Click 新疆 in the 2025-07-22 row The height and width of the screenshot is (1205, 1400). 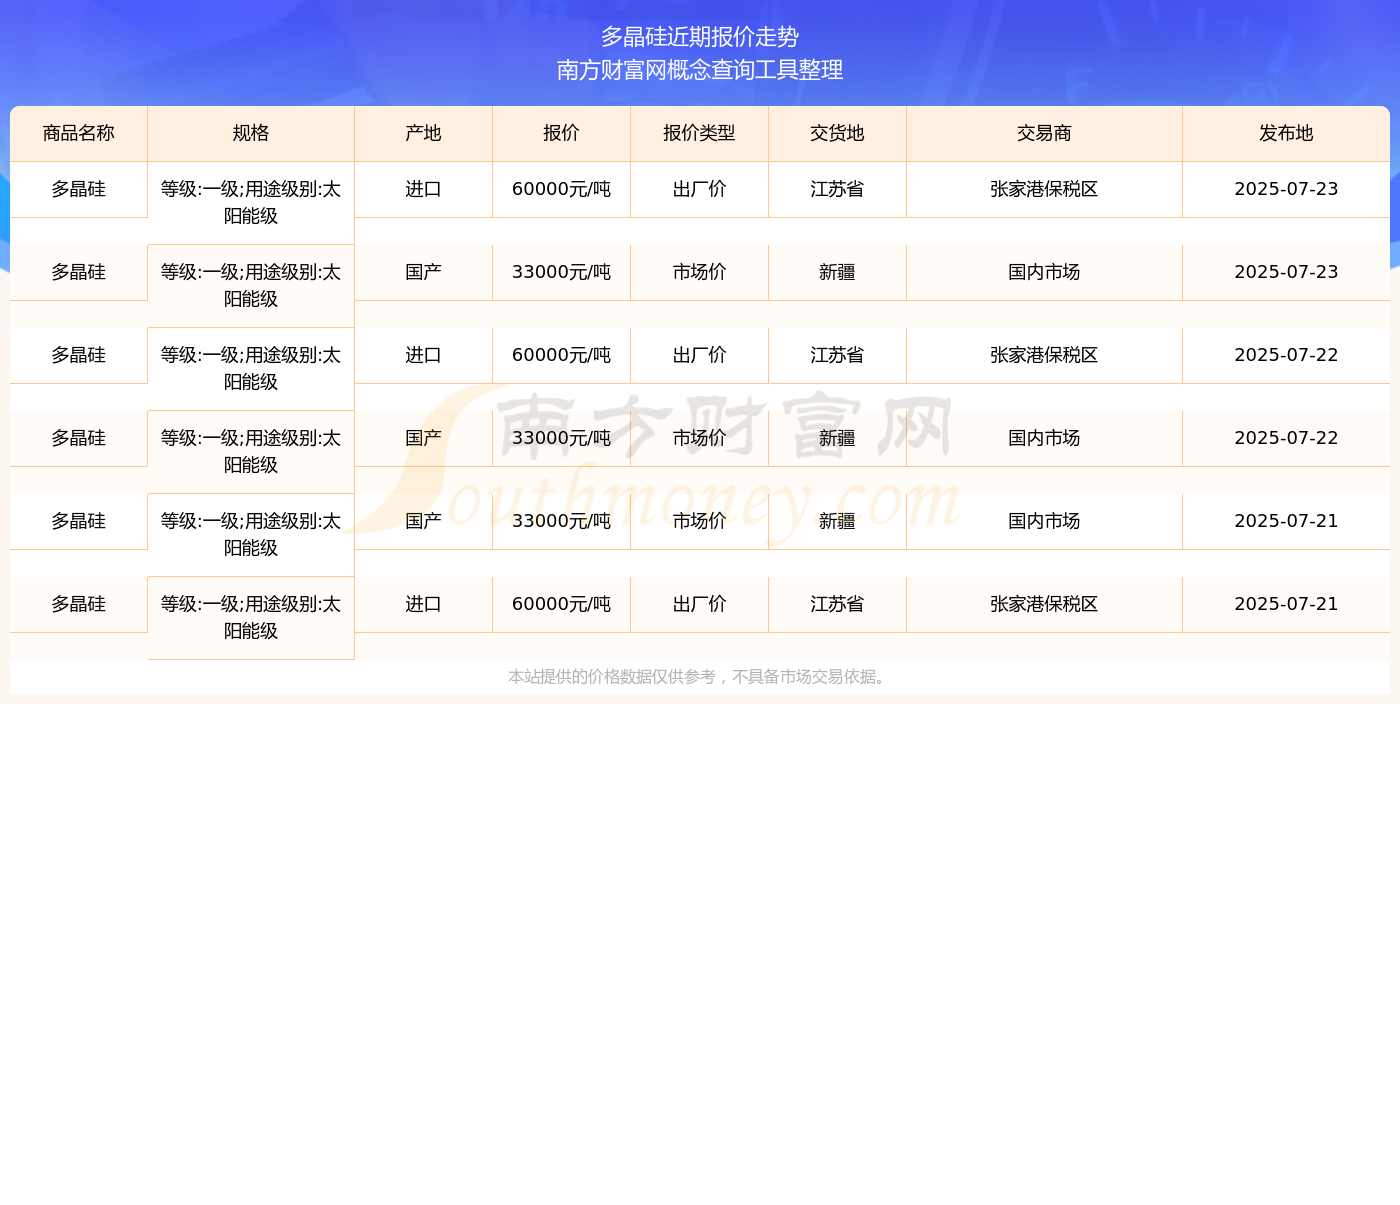click(837, 438)
